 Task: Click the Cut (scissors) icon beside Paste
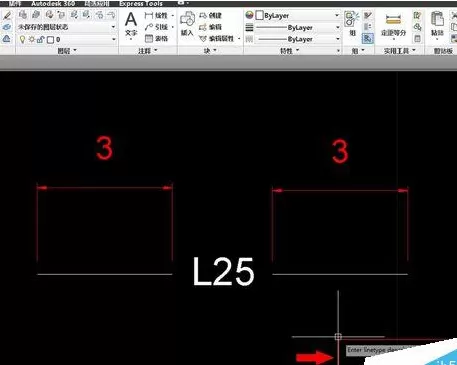[454, 15]
